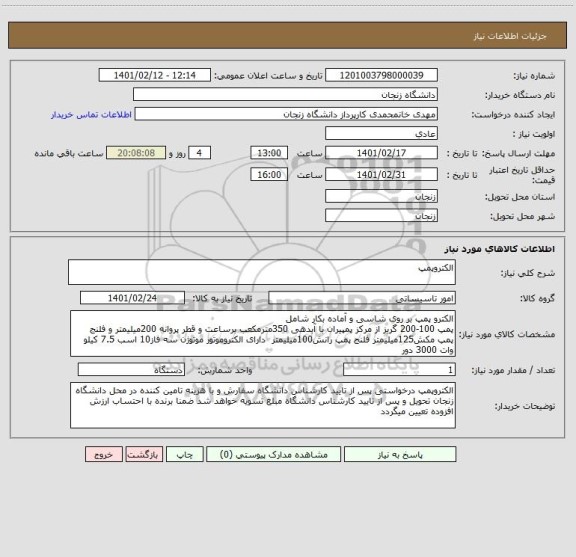Click the 'پاسخ به نیاز' button
Viewport: 576px width, 557px height.
point(400,454)
